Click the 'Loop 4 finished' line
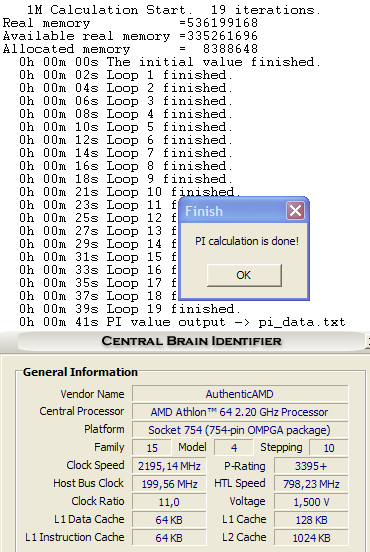This screenshot has width=370, height=552. [x=126, y=114]
